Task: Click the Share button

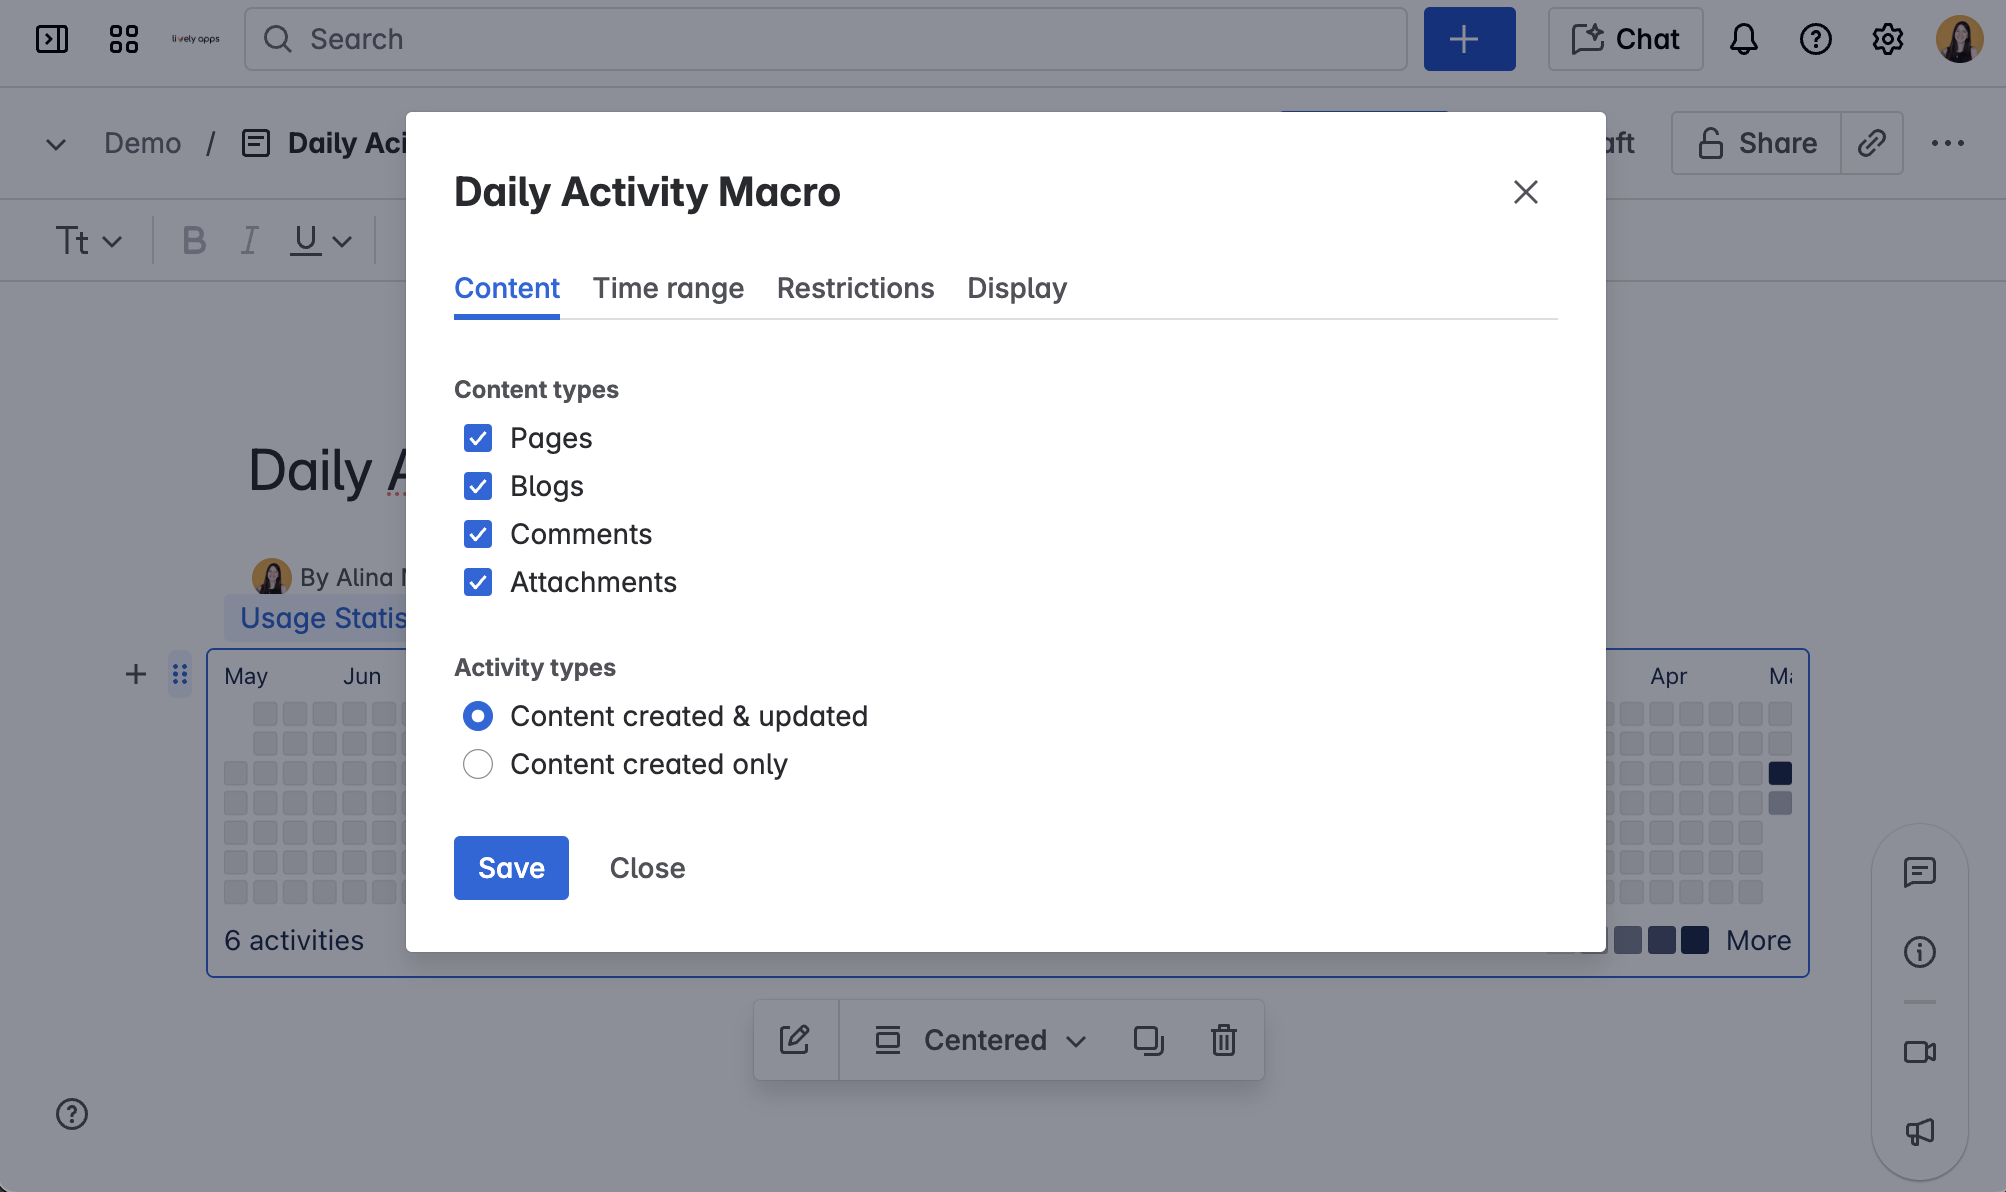Action: pos(1755,142)
